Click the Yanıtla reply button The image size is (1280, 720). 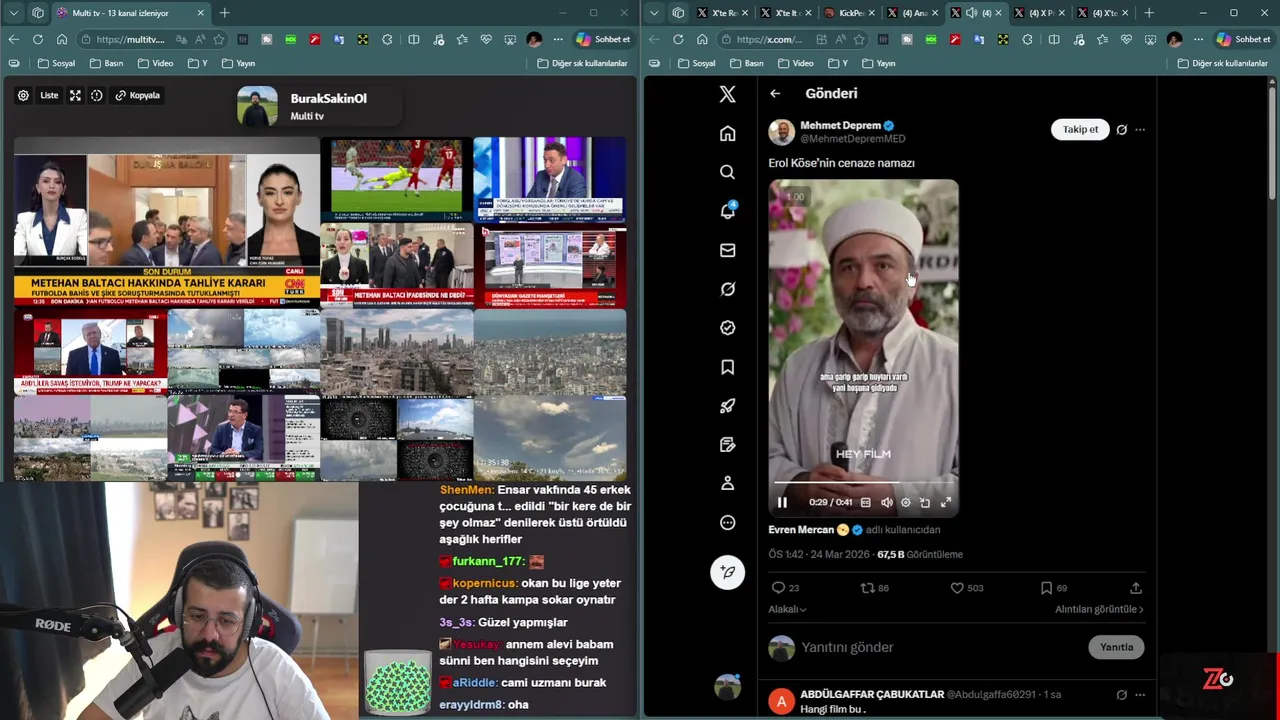pyautogui.click(x=1116, y=647)
